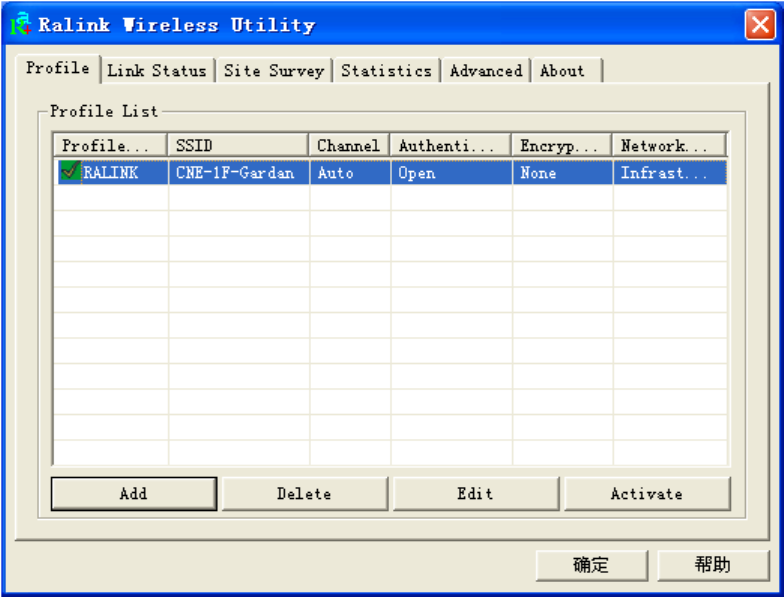Click the Add profile button
Image resolution: width=784 pixels, height=597 pixels.
(134, 494)
